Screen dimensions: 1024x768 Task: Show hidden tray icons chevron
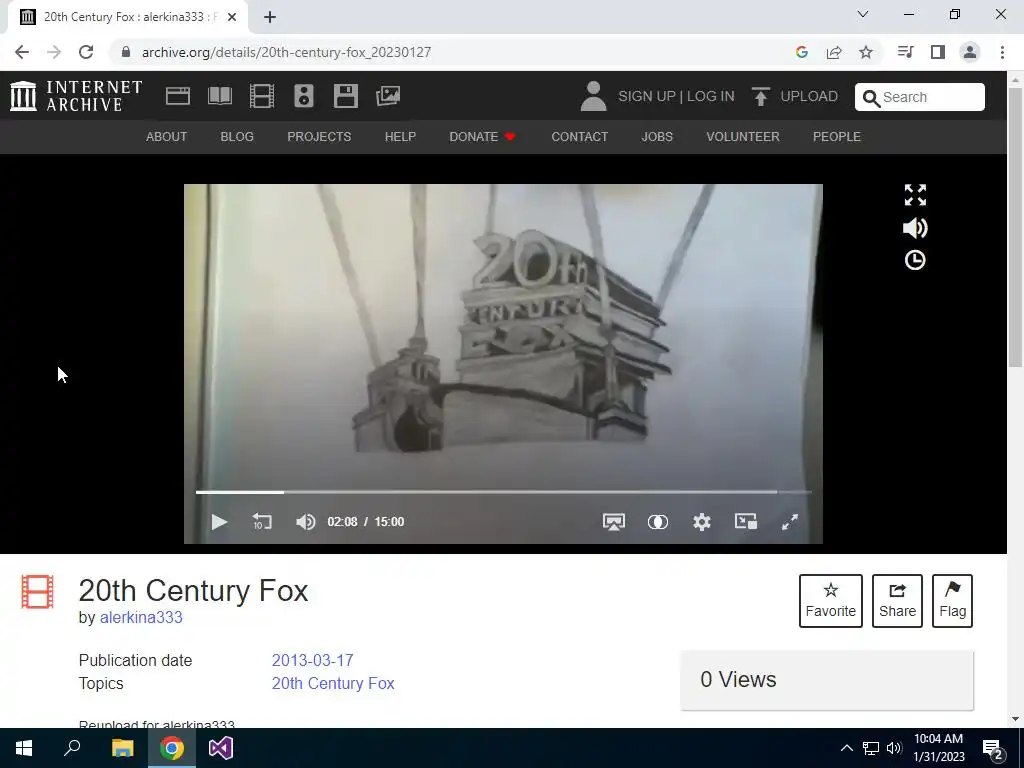[x=846, y=748]
